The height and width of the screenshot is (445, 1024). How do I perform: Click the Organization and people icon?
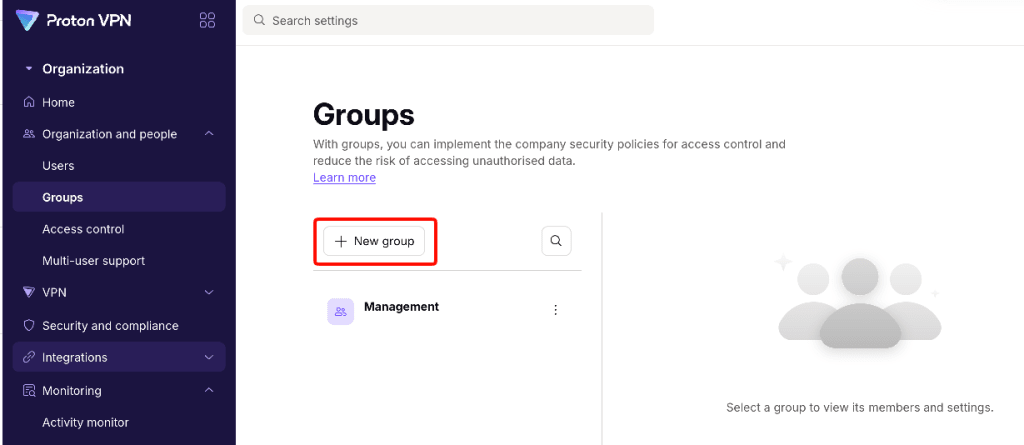point(29,134)
